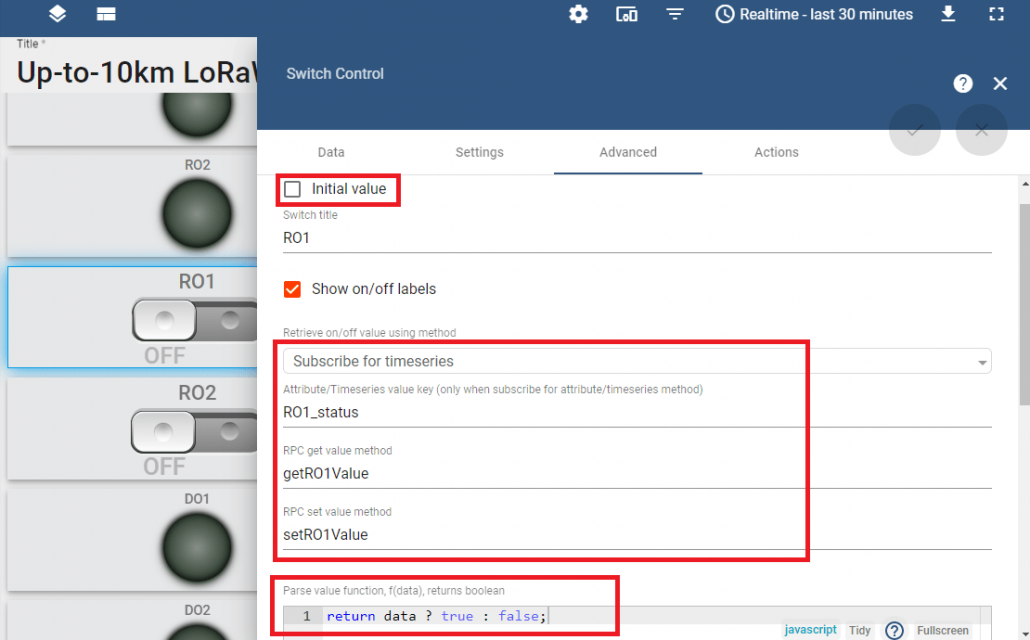The width and height of the screenshot is (1030, 640).
Task: Click the Tidy button in code editor
Action: [859, 631]
